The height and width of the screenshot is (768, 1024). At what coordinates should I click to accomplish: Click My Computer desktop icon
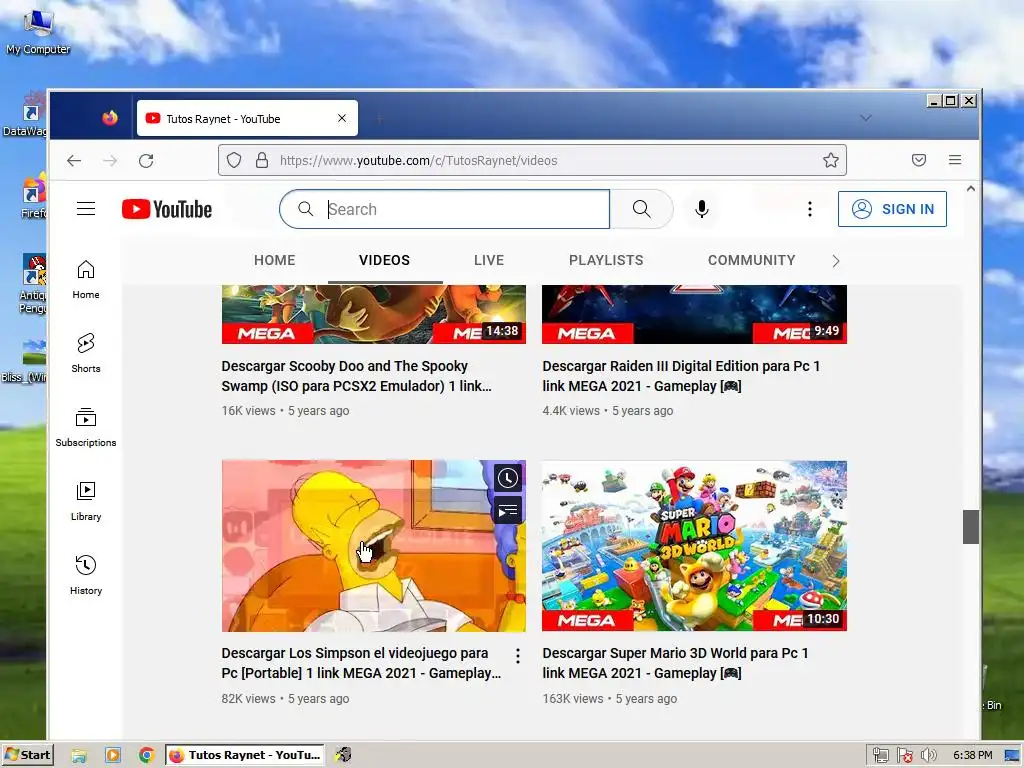point(38,32)
